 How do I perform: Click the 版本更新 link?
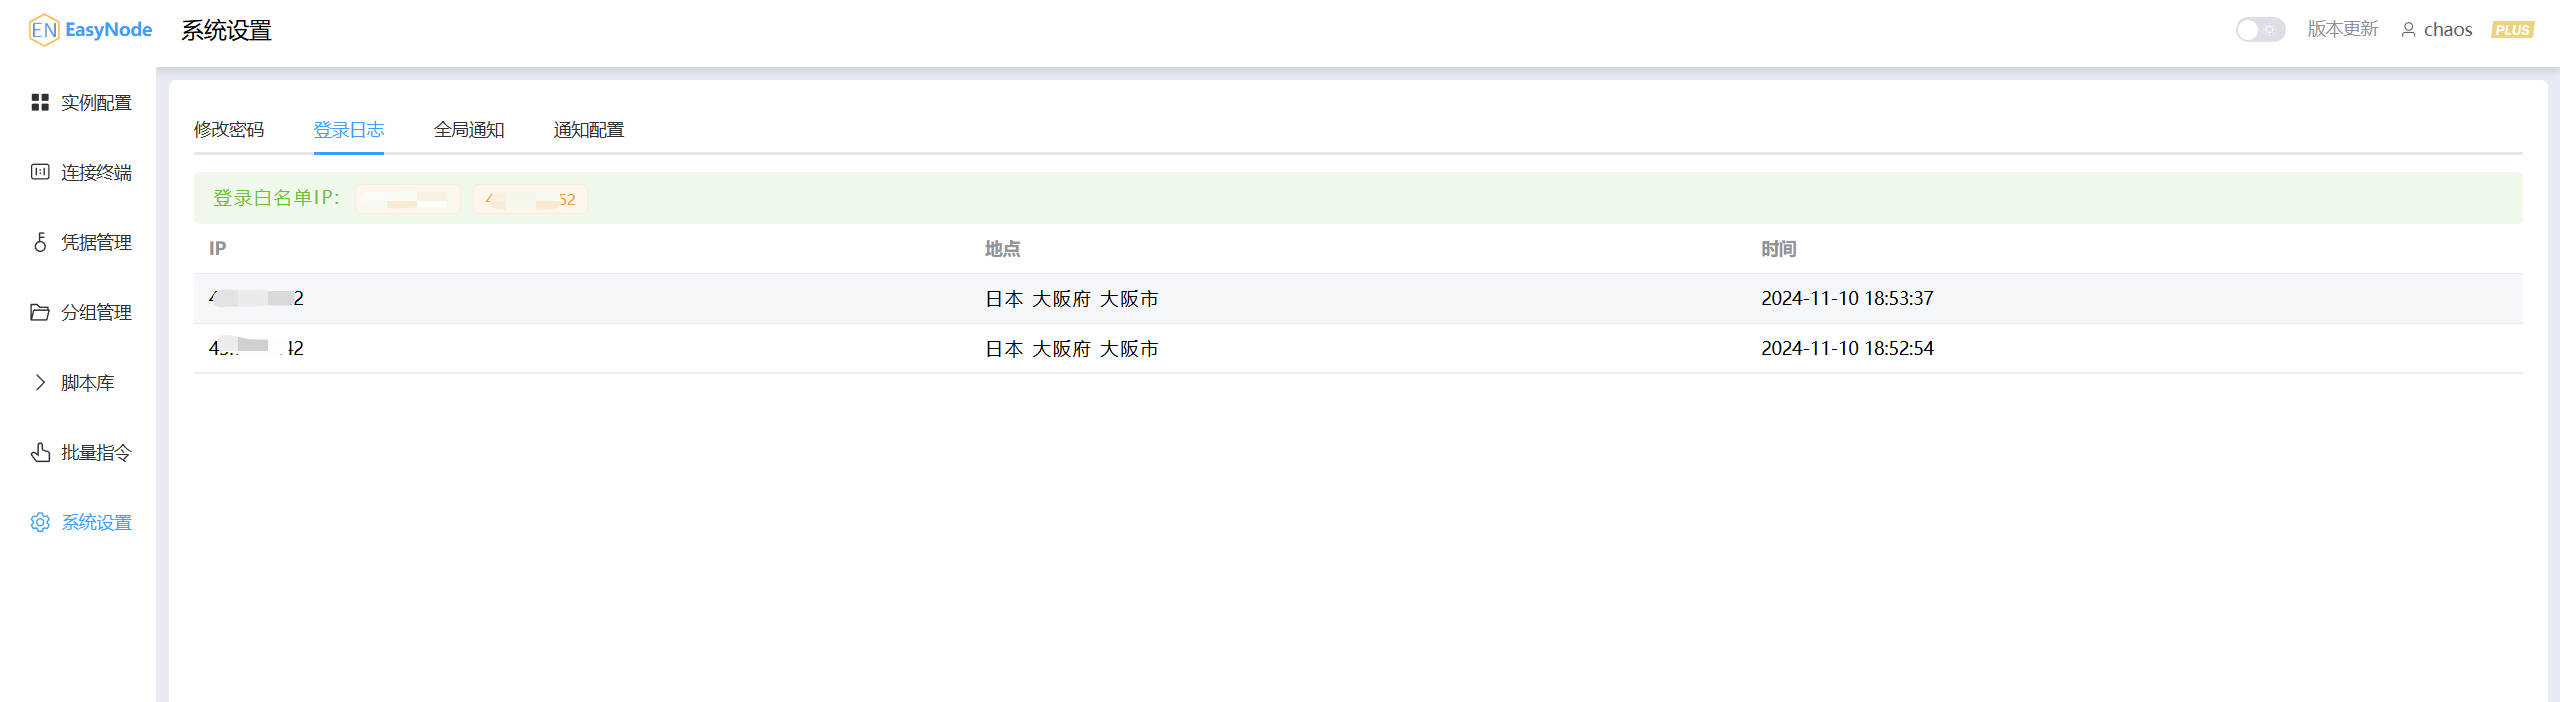click(2342, 29)
